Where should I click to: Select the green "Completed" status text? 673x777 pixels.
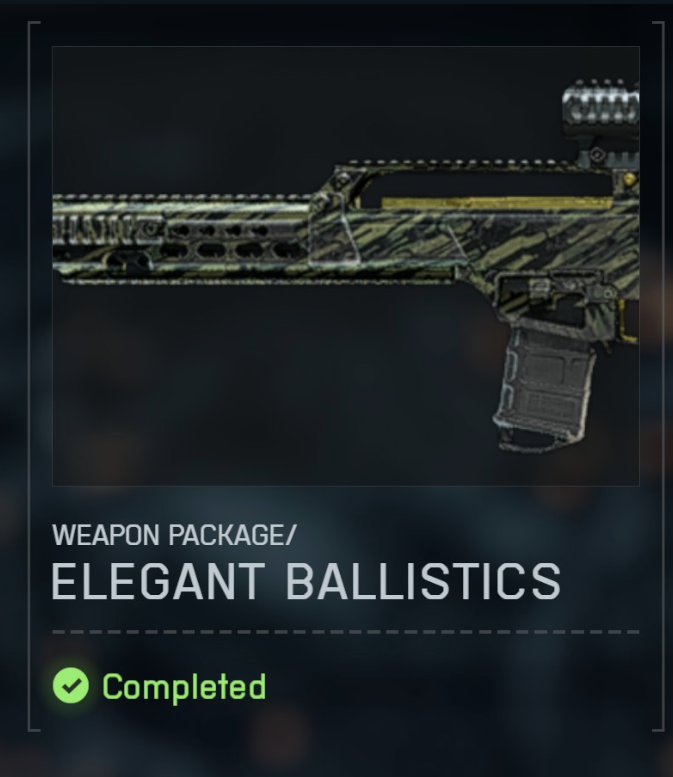click(184, 687)
